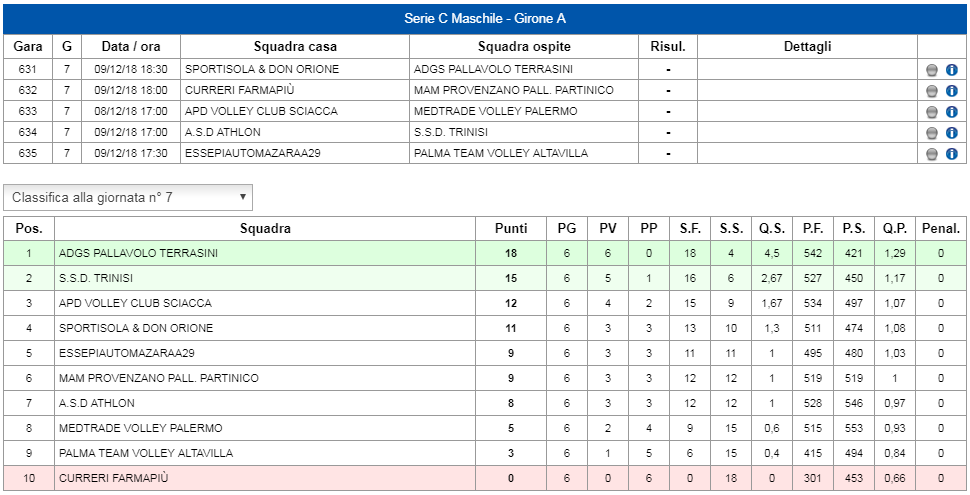Open info icon for match 634
The image size is (970, 495).
[951, 133]
